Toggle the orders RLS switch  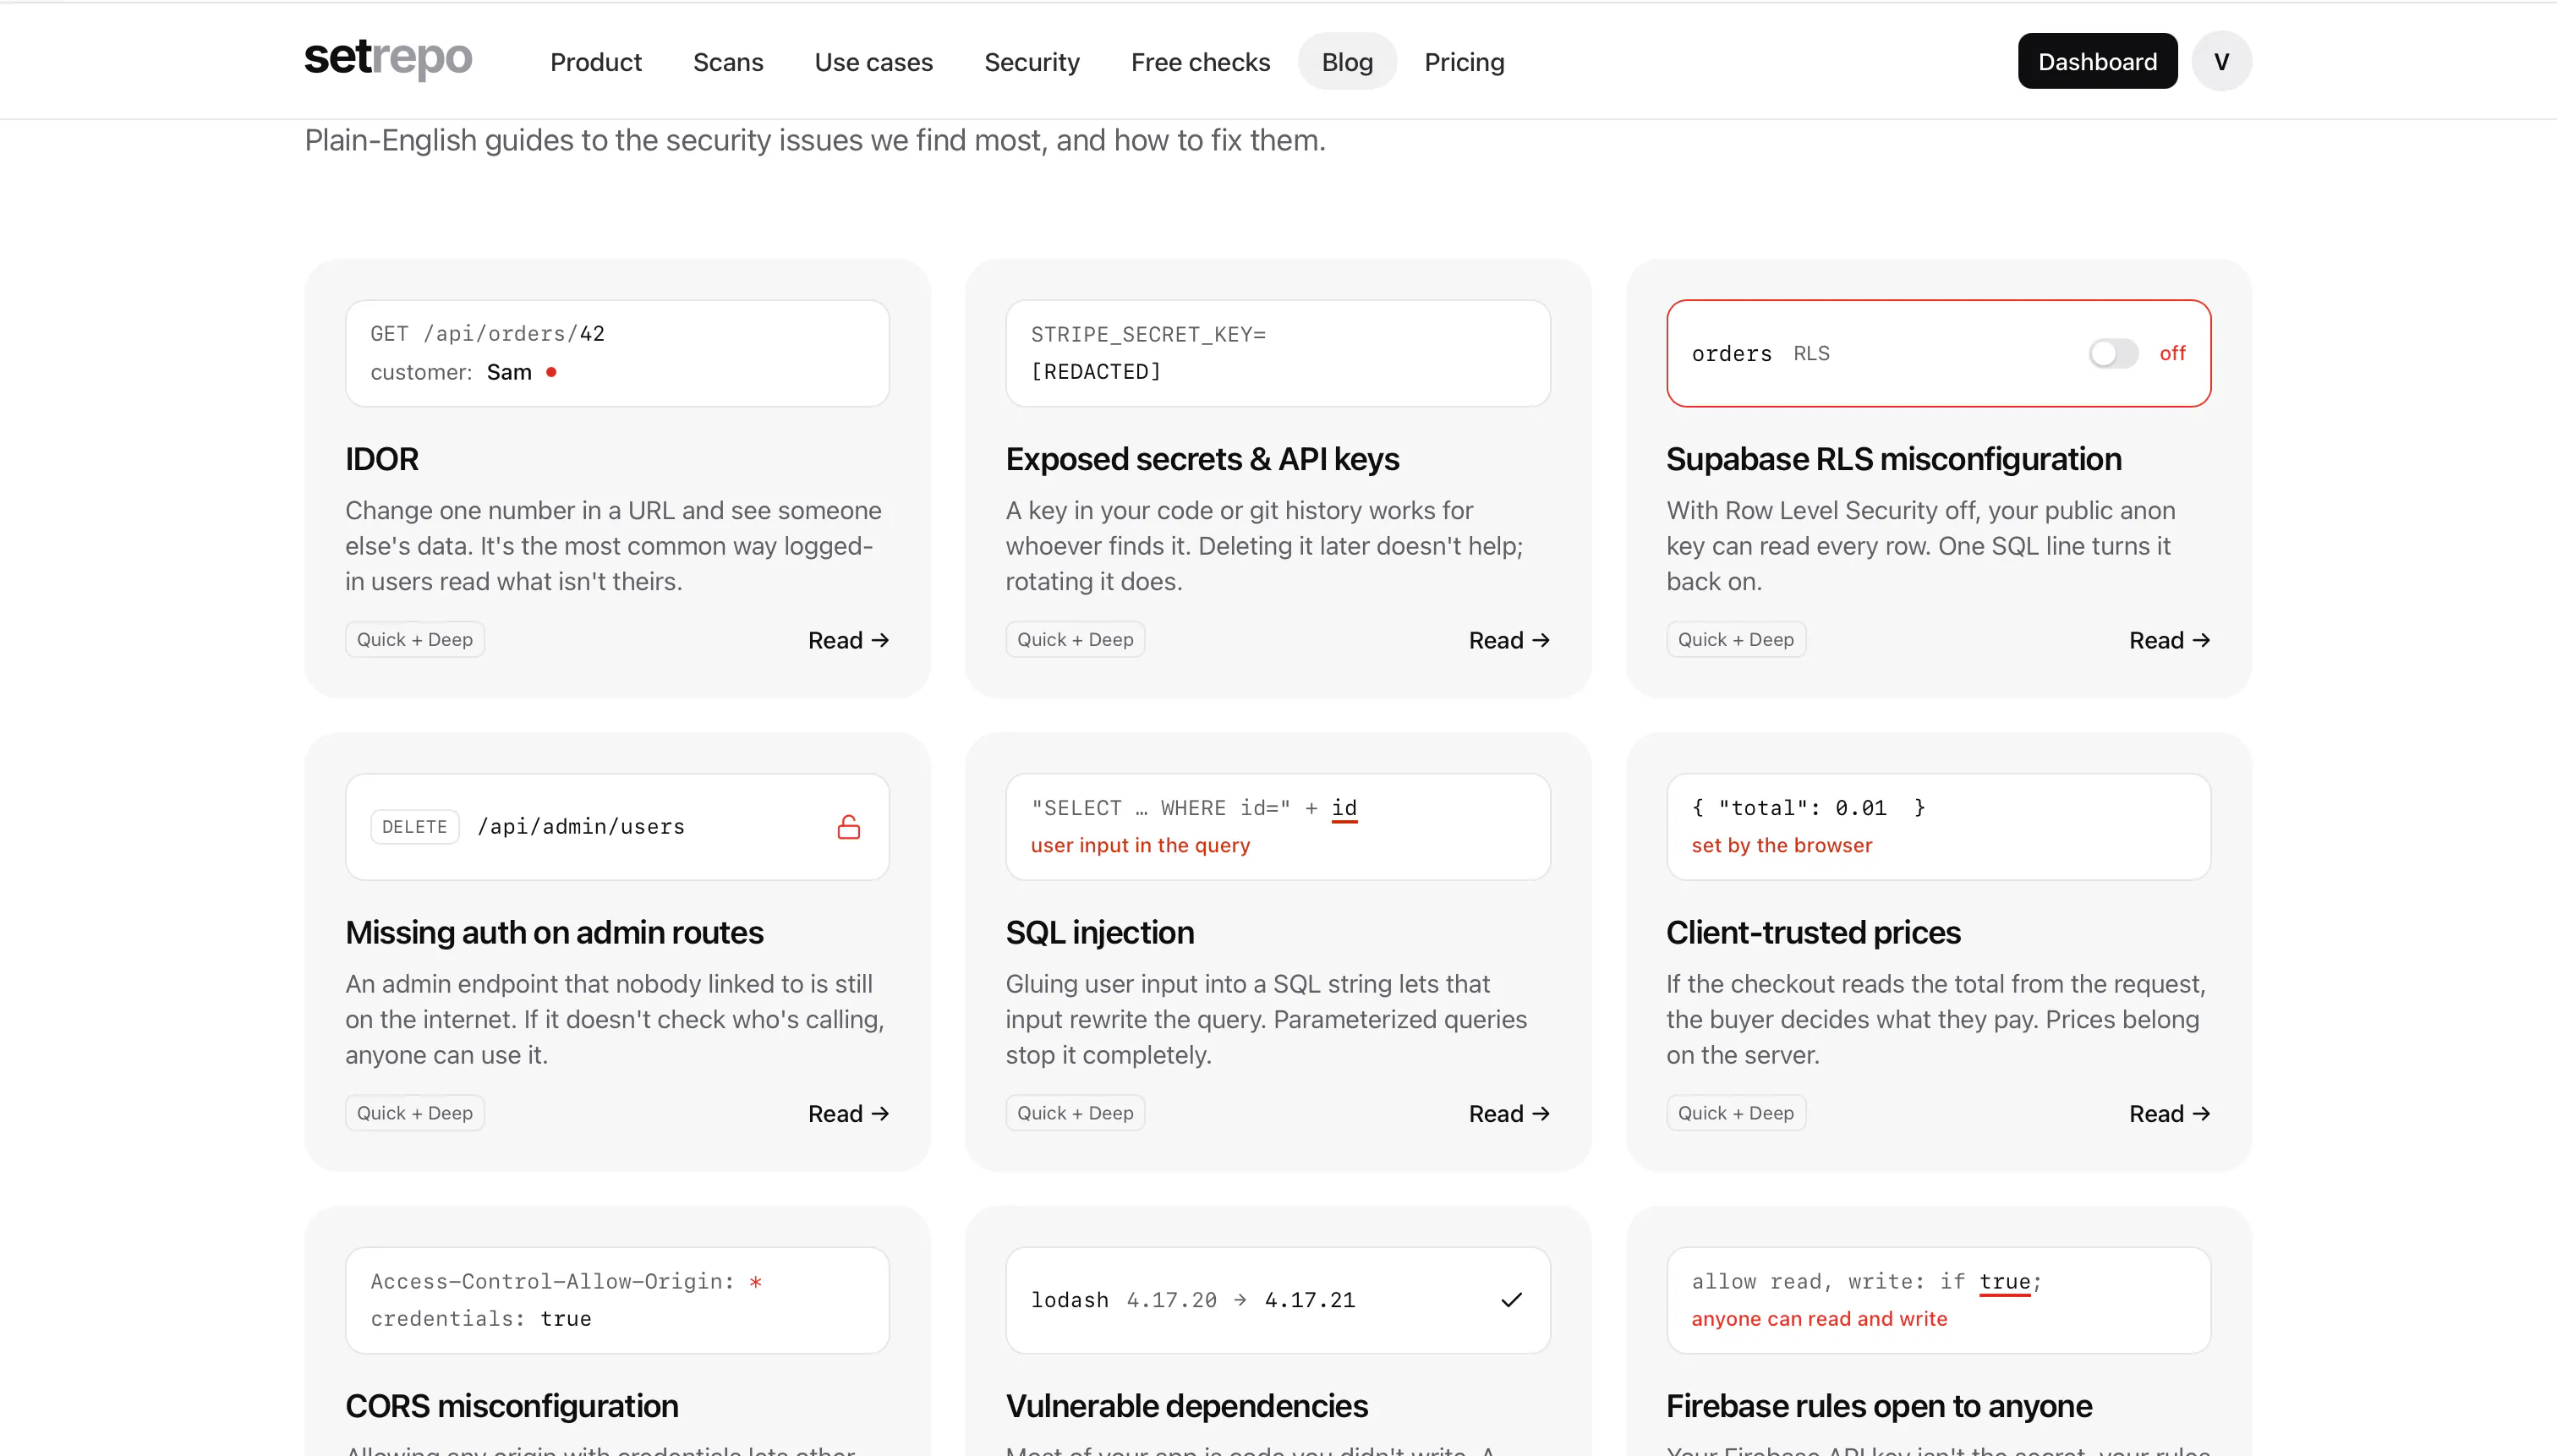(2113, 353)
